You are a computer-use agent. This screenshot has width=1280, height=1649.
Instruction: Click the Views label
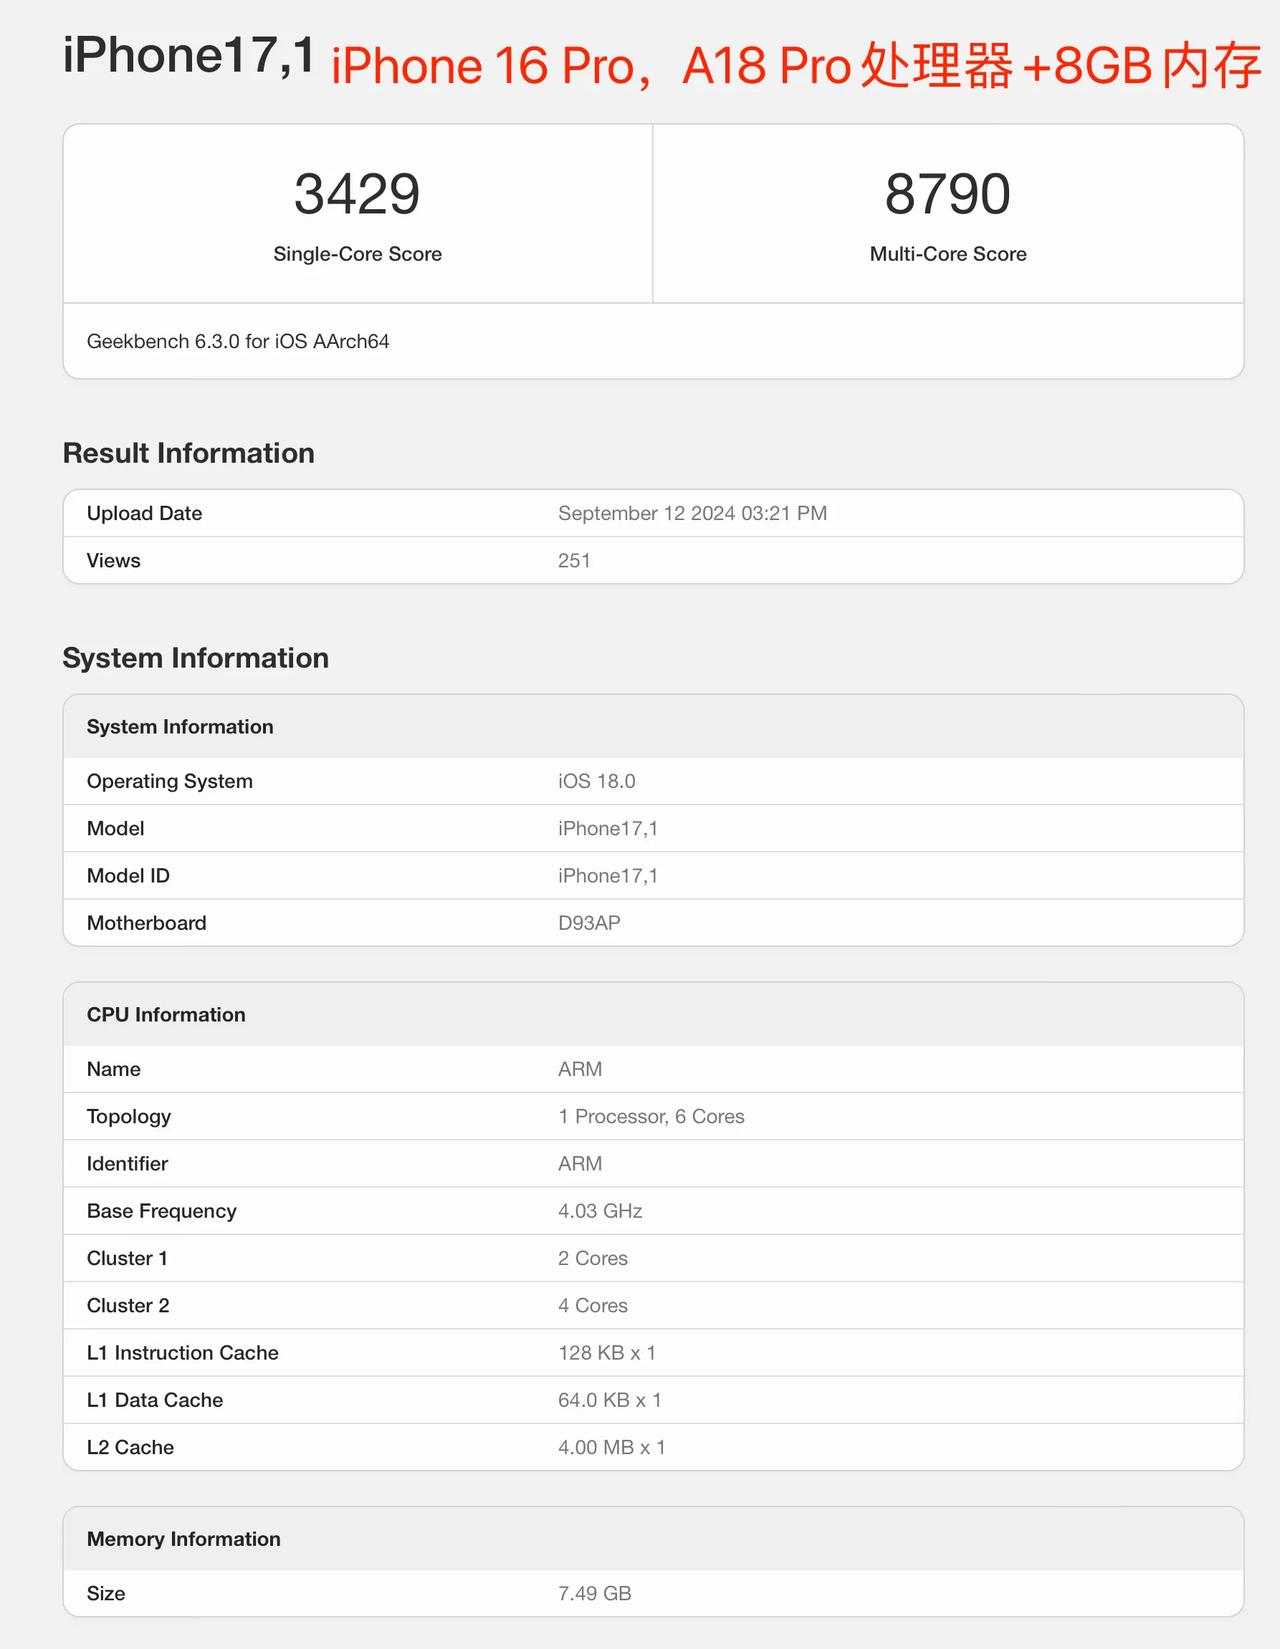pyautogui.click(x=114, y=560)
